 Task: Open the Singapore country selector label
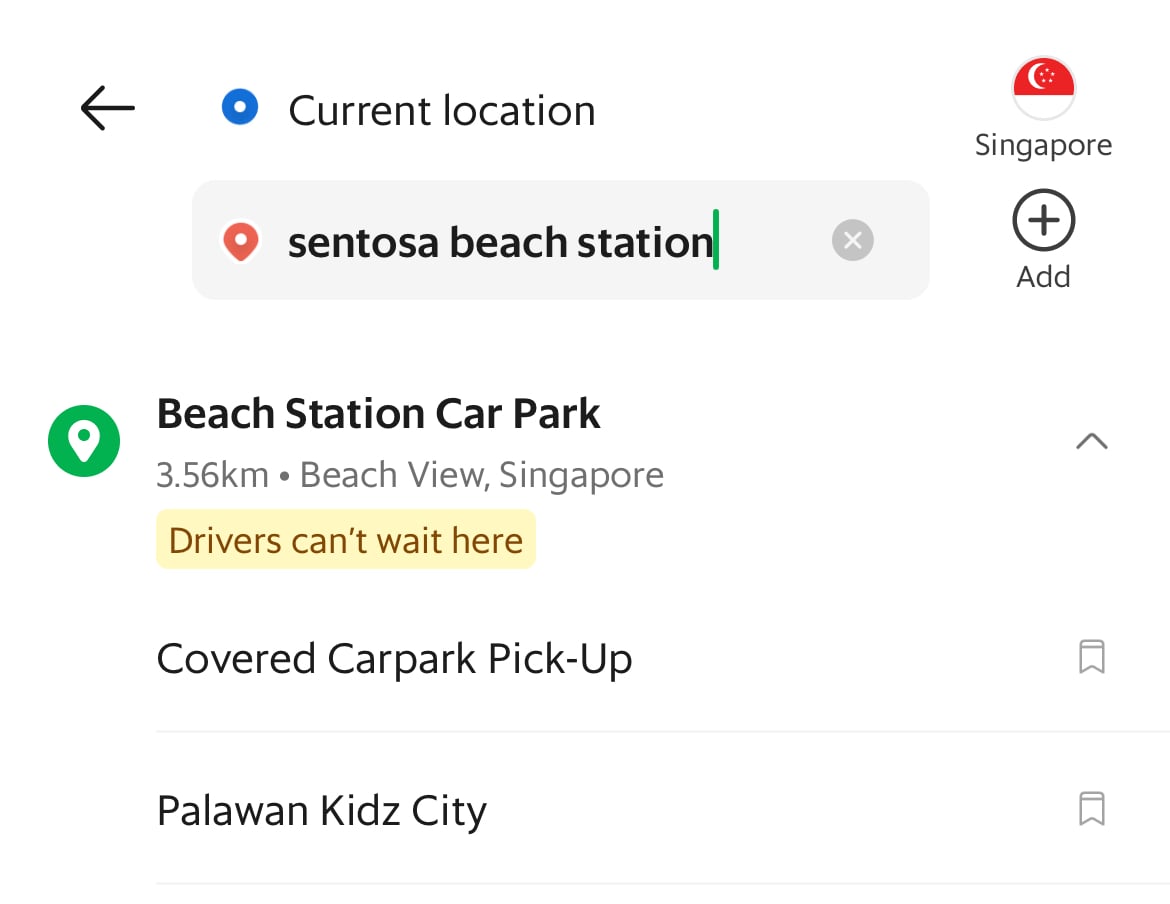[1043, 145]
